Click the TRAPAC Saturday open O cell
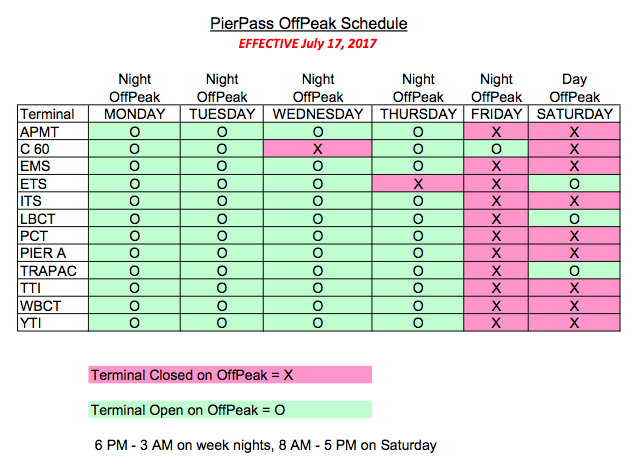The width and height of the screenshot is (641, 464). tap(574, 271)
